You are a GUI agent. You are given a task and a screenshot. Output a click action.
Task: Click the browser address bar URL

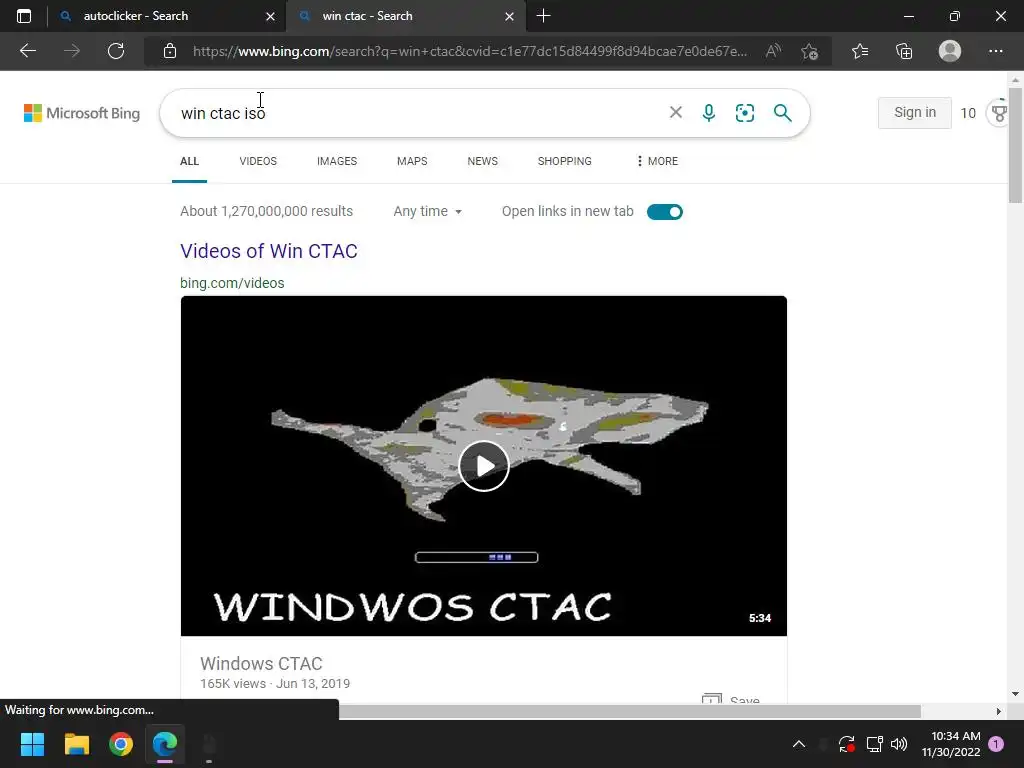point(470,51)
